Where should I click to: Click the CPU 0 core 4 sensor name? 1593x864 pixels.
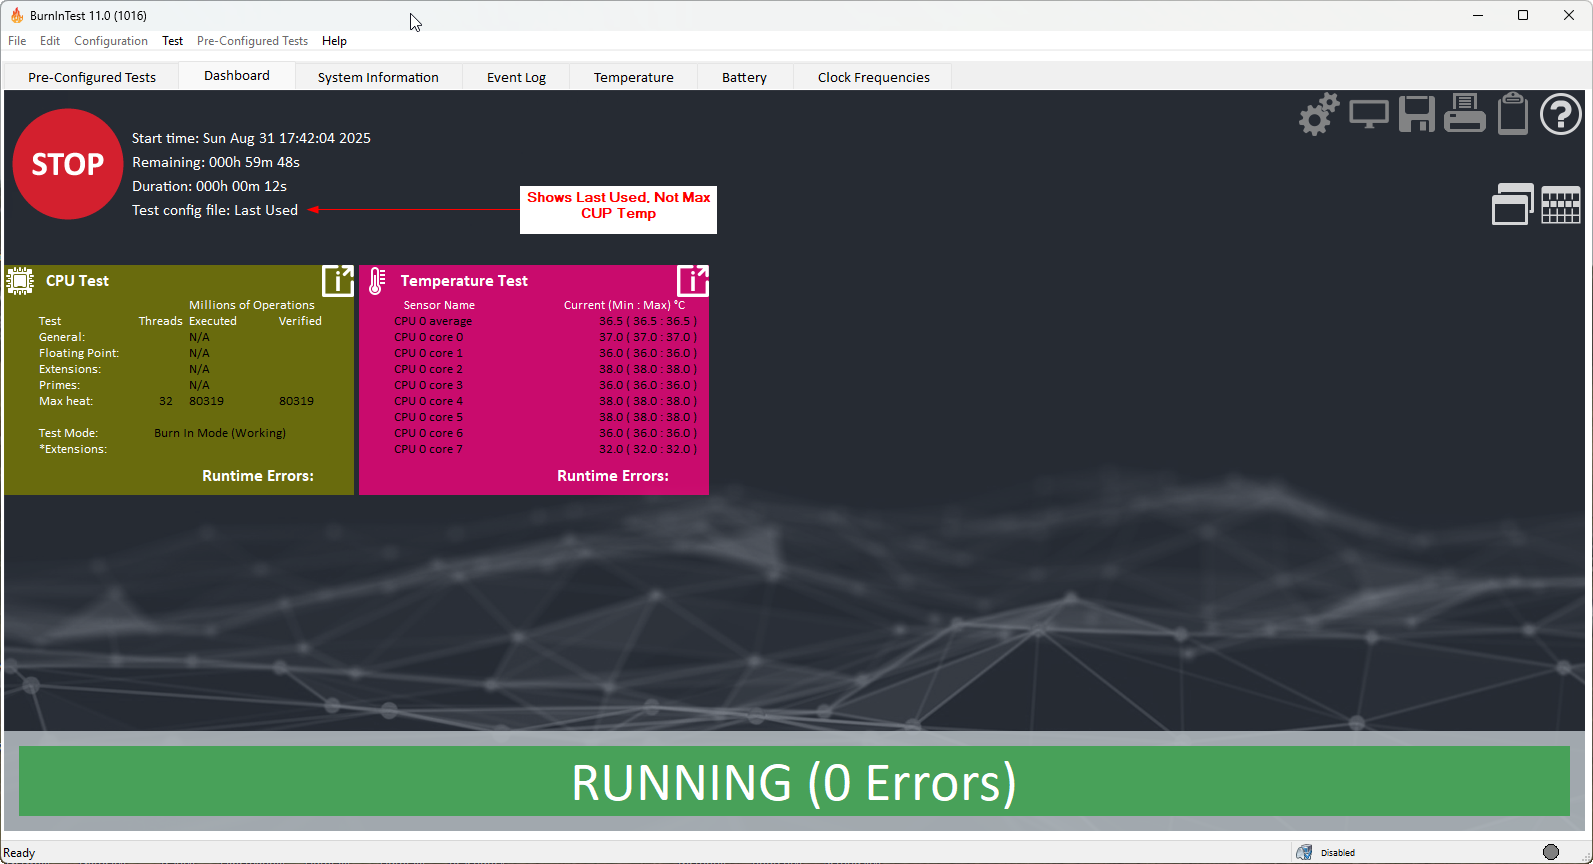(428, 401)
